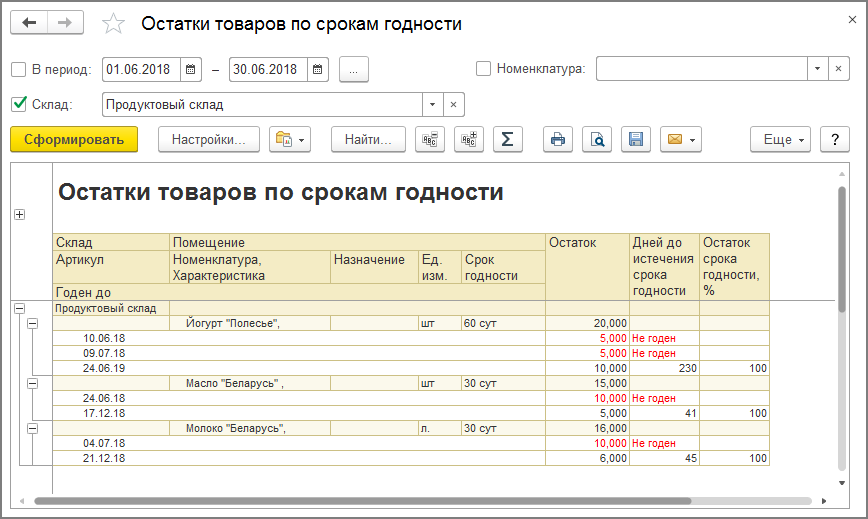Image resolution: width=868 pixels, height=519 pixels.
Task: Click the start date field 01.06.2018
Action: pos(142,70)
